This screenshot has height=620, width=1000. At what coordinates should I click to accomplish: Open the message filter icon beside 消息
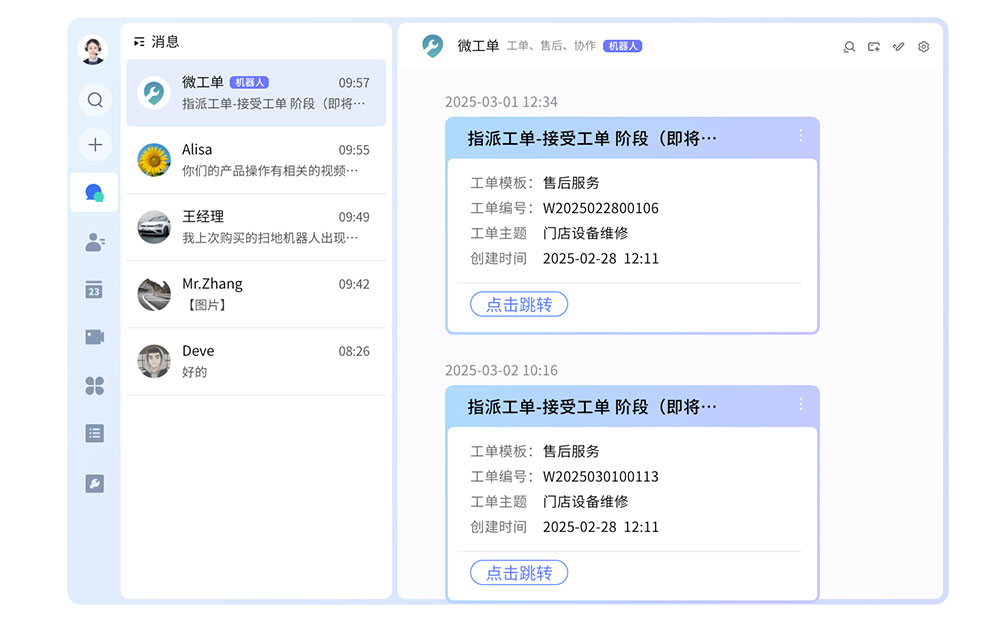click(x=139, y=40)
